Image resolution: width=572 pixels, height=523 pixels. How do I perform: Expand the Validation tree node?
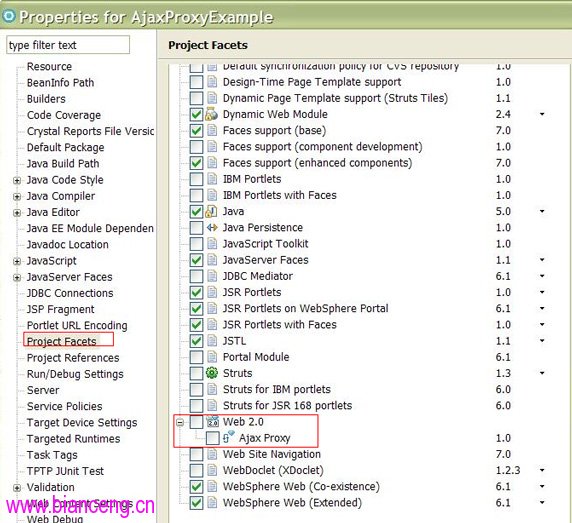(17, 488)
